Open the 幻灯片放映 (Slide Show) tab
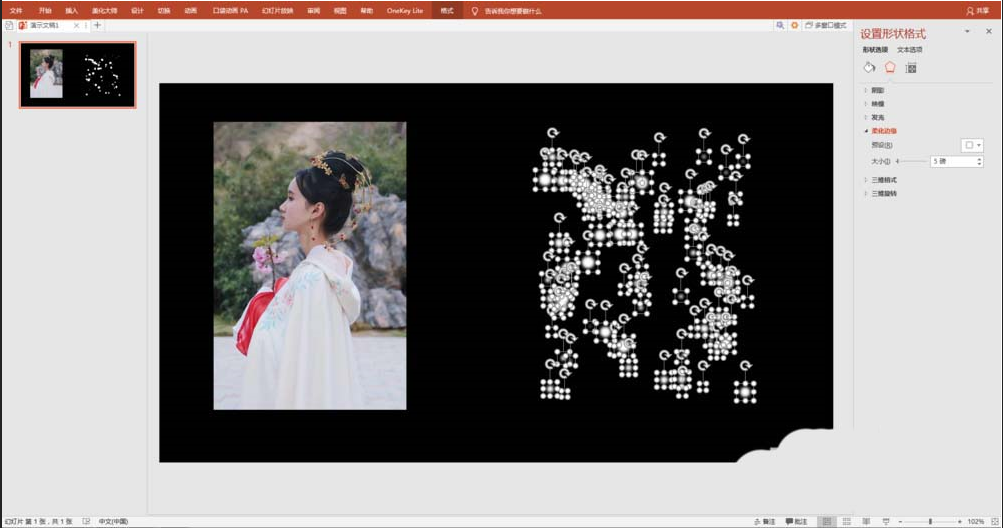This screenshot has height=528, width=1003. [x=278, y=11]
